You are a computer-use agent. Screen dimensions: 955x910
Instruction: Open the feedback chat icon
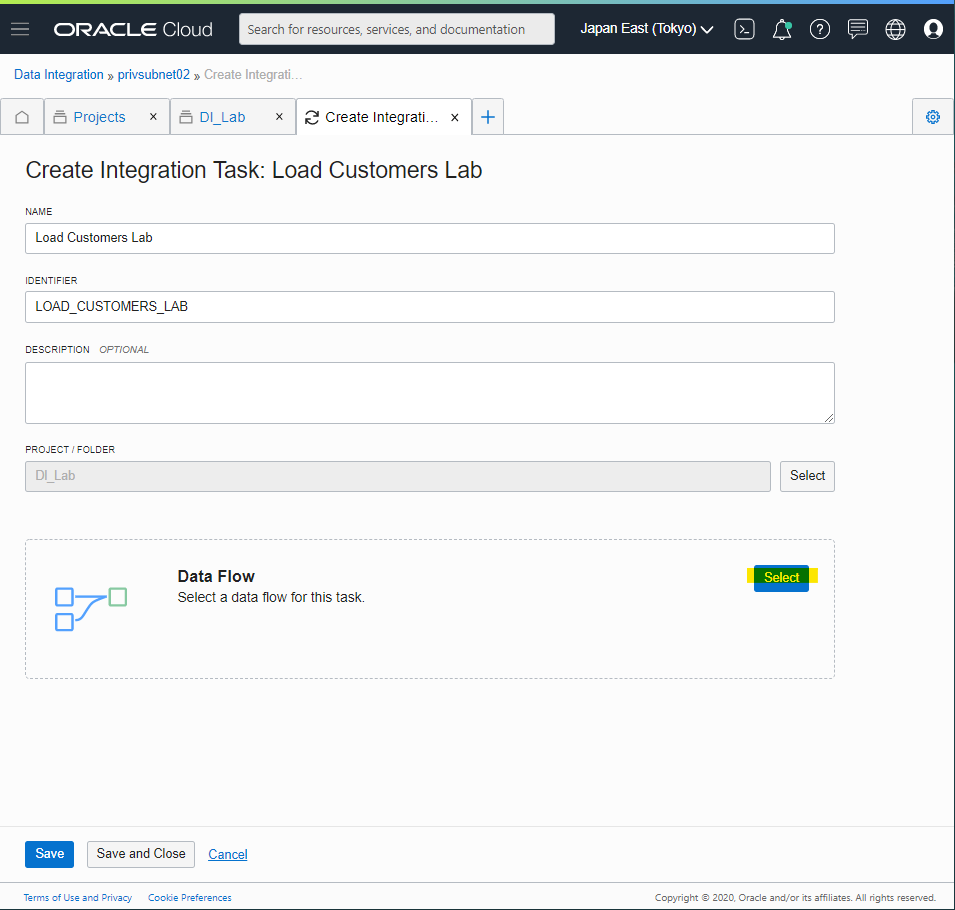click(x=858, y=29)
